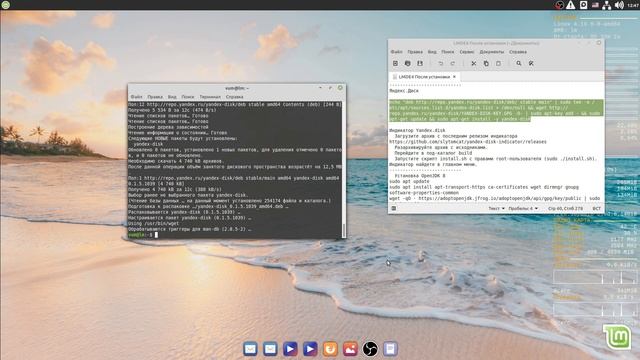Image resolution: width=640 pixels, height=360 pixels.
Task: Open the volume control in the system tray
Action: 619,5
